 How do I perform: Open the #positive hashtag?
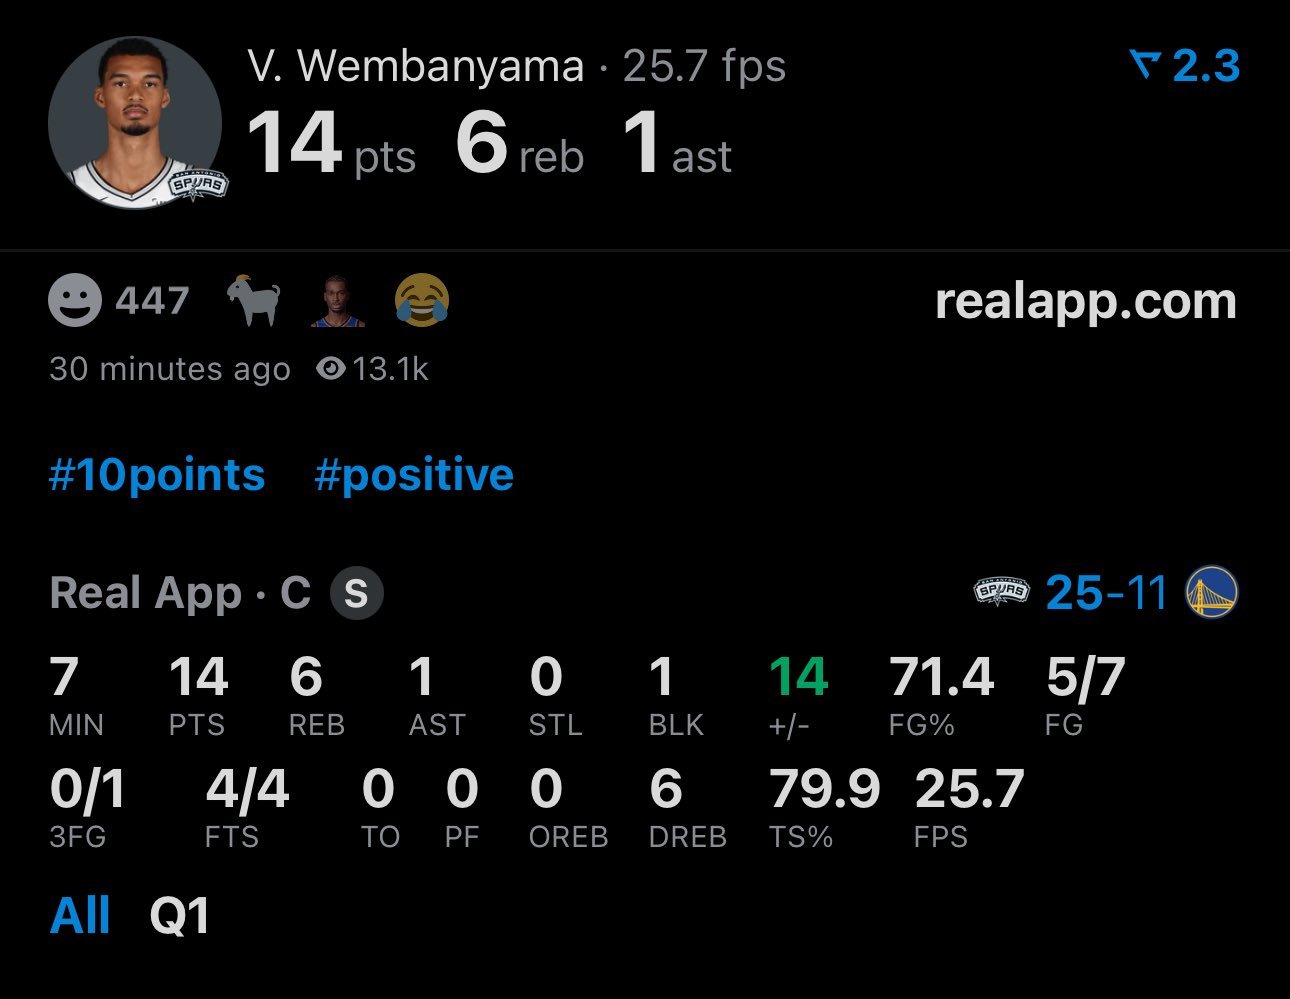(x=413, y=475)
